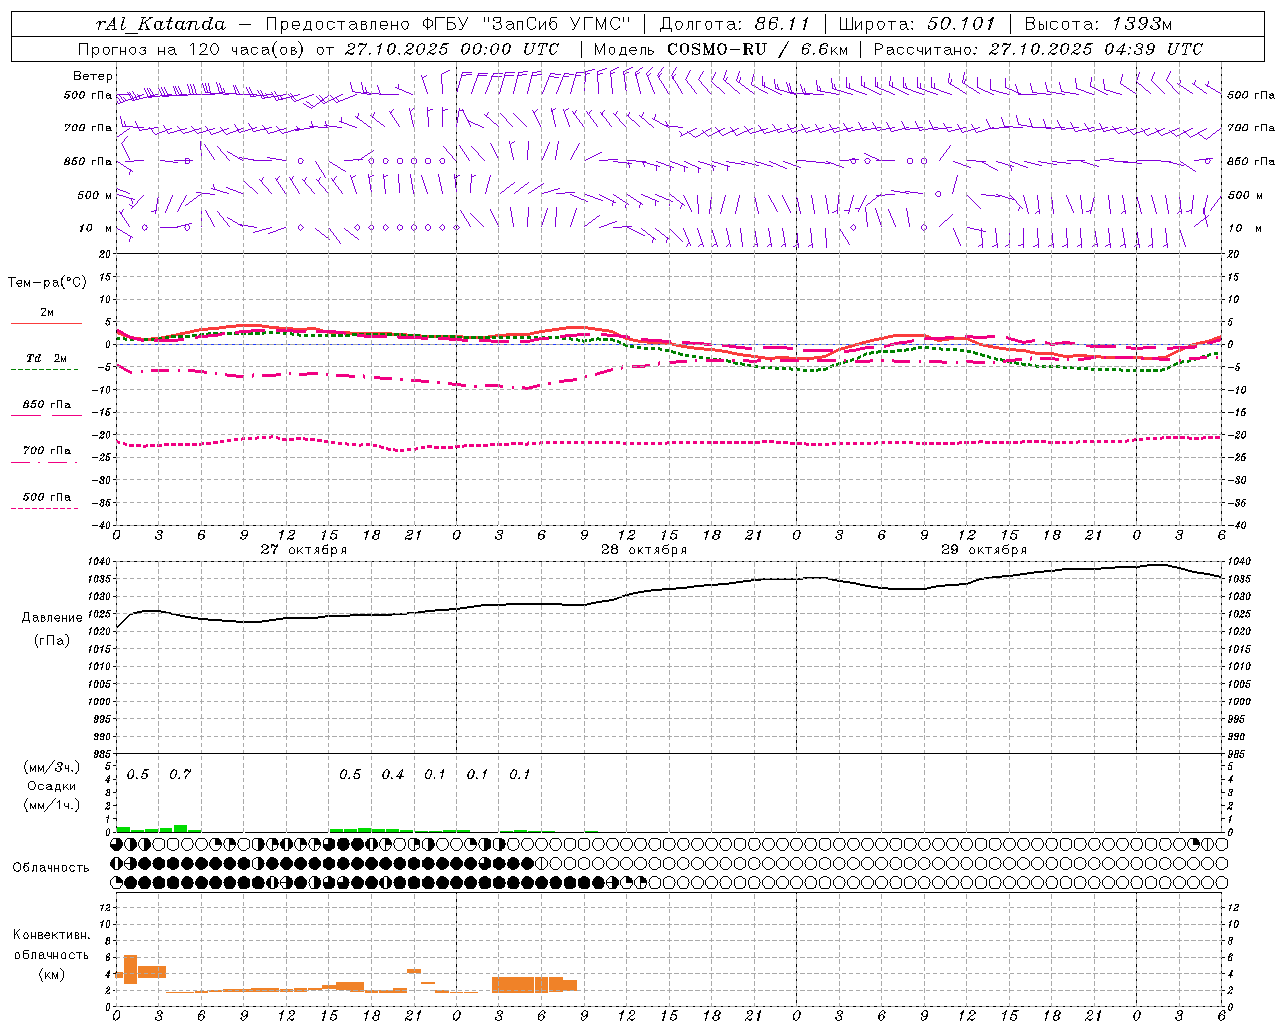Select the Высота: 1393м header field
Screen dimensions: 1280x1024
tap(1098, 24)
